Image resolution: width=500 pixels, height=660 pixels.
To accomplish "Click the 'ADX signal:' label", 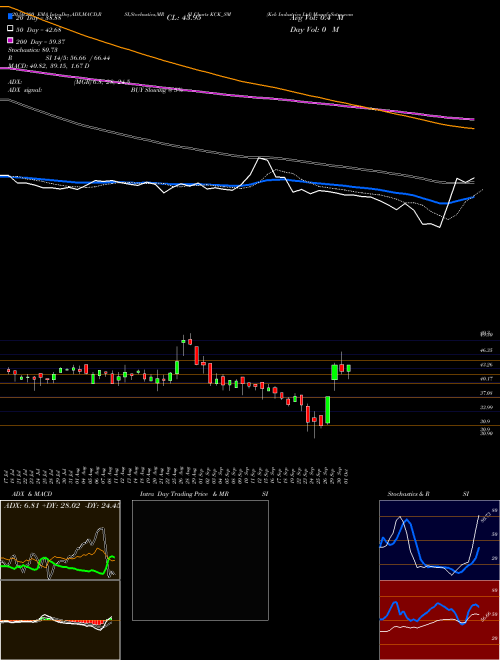I will pyautogui.click(x=25, y=90).
